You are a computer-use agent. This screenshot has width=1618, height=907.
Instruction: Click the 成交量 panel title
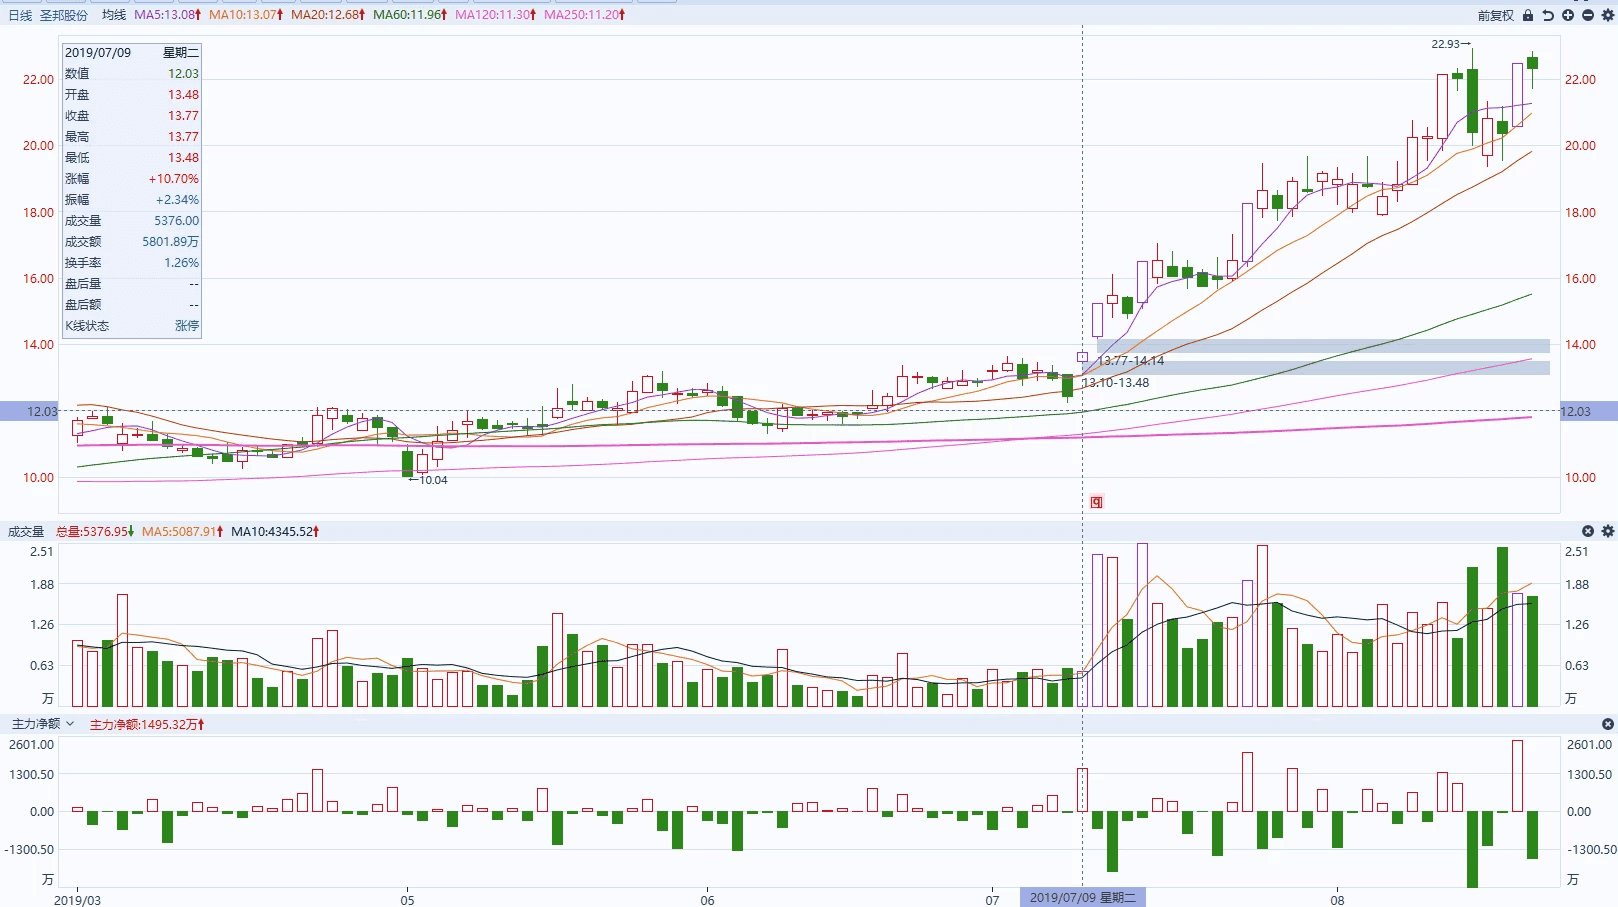(x=26, y=531)
